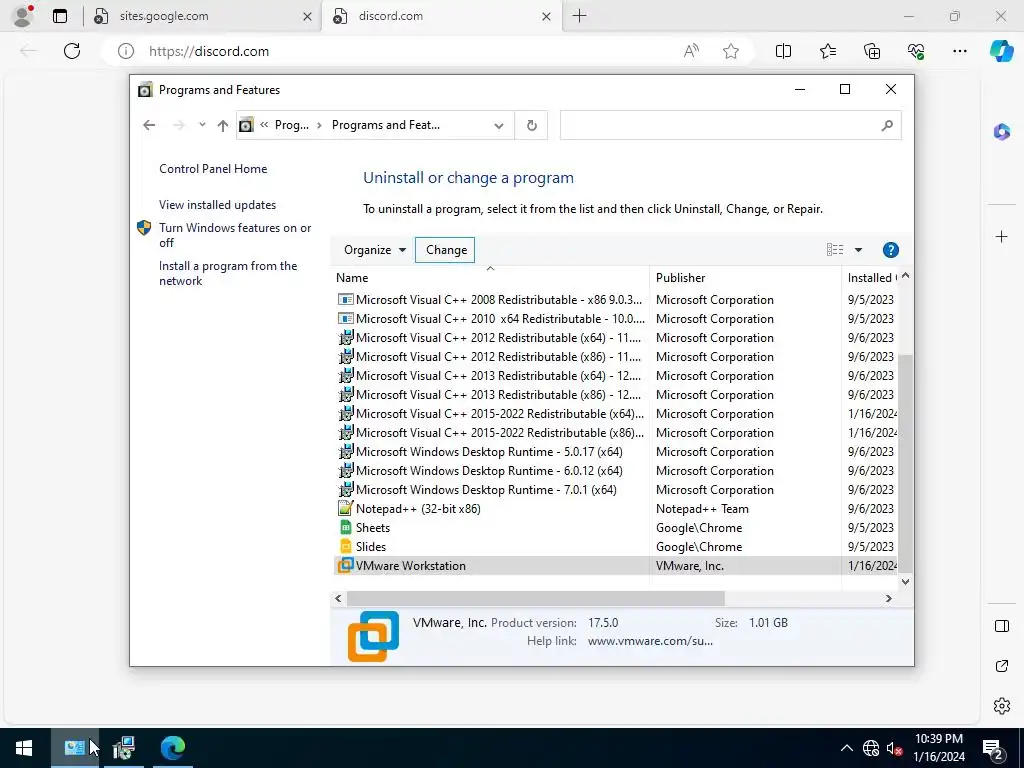Click the Edge address bar URL

click(209, 51)
